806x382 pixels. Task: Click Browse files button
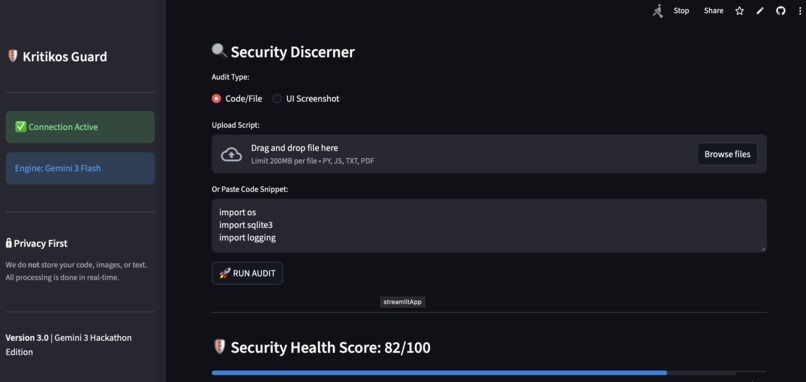coord(727,154)
